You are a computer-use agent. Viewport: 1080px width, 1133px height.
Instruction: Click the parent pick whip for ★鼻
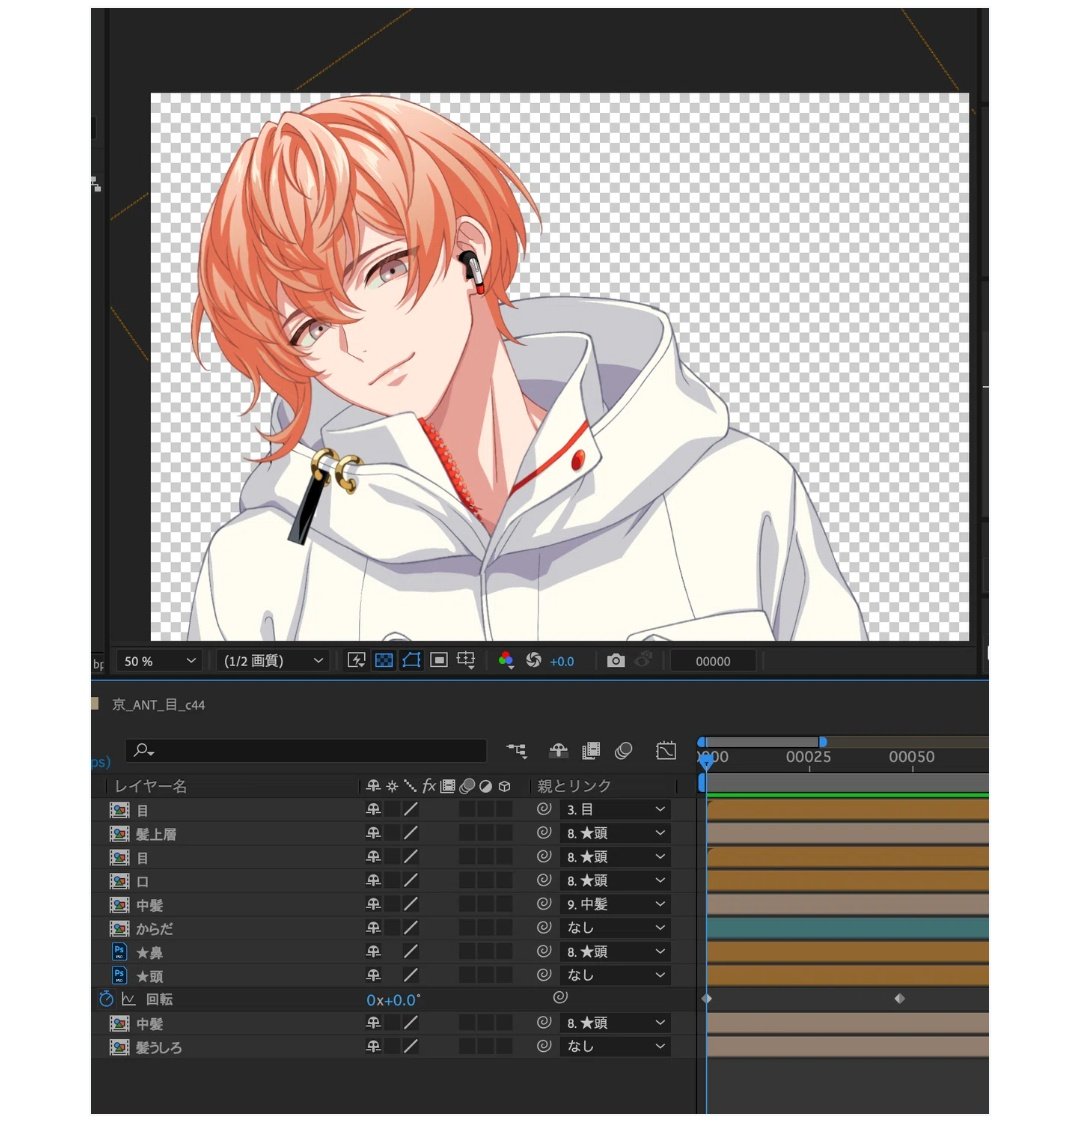pyautogui.click(x=544, y=951)
